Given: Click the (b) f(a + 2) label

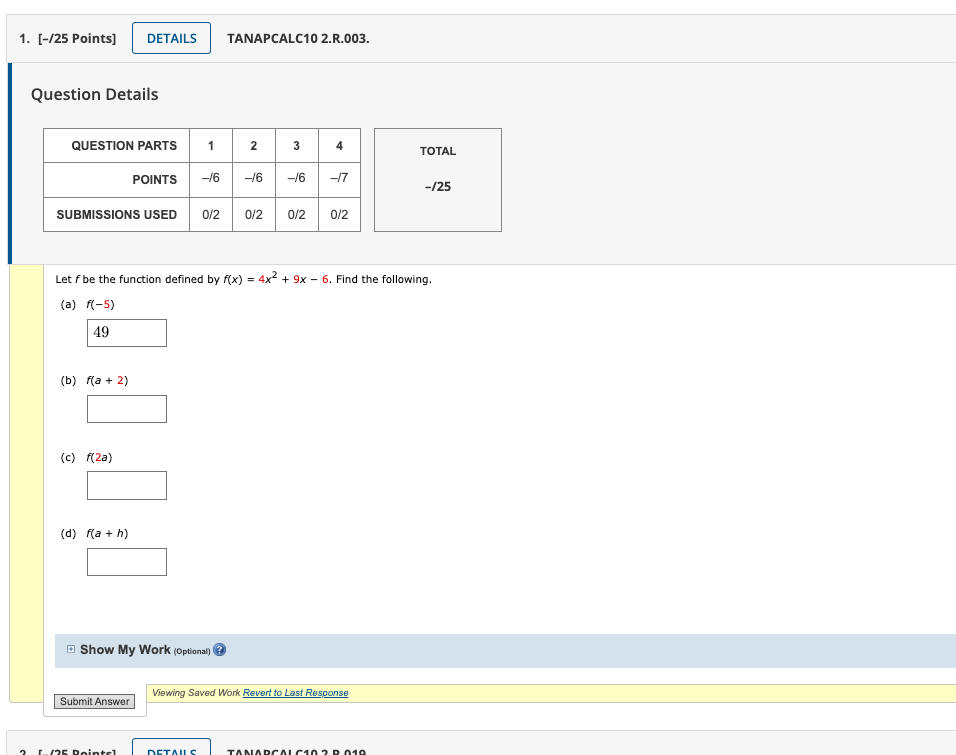Looking at the screenshot, I should [x=94, y=381].
